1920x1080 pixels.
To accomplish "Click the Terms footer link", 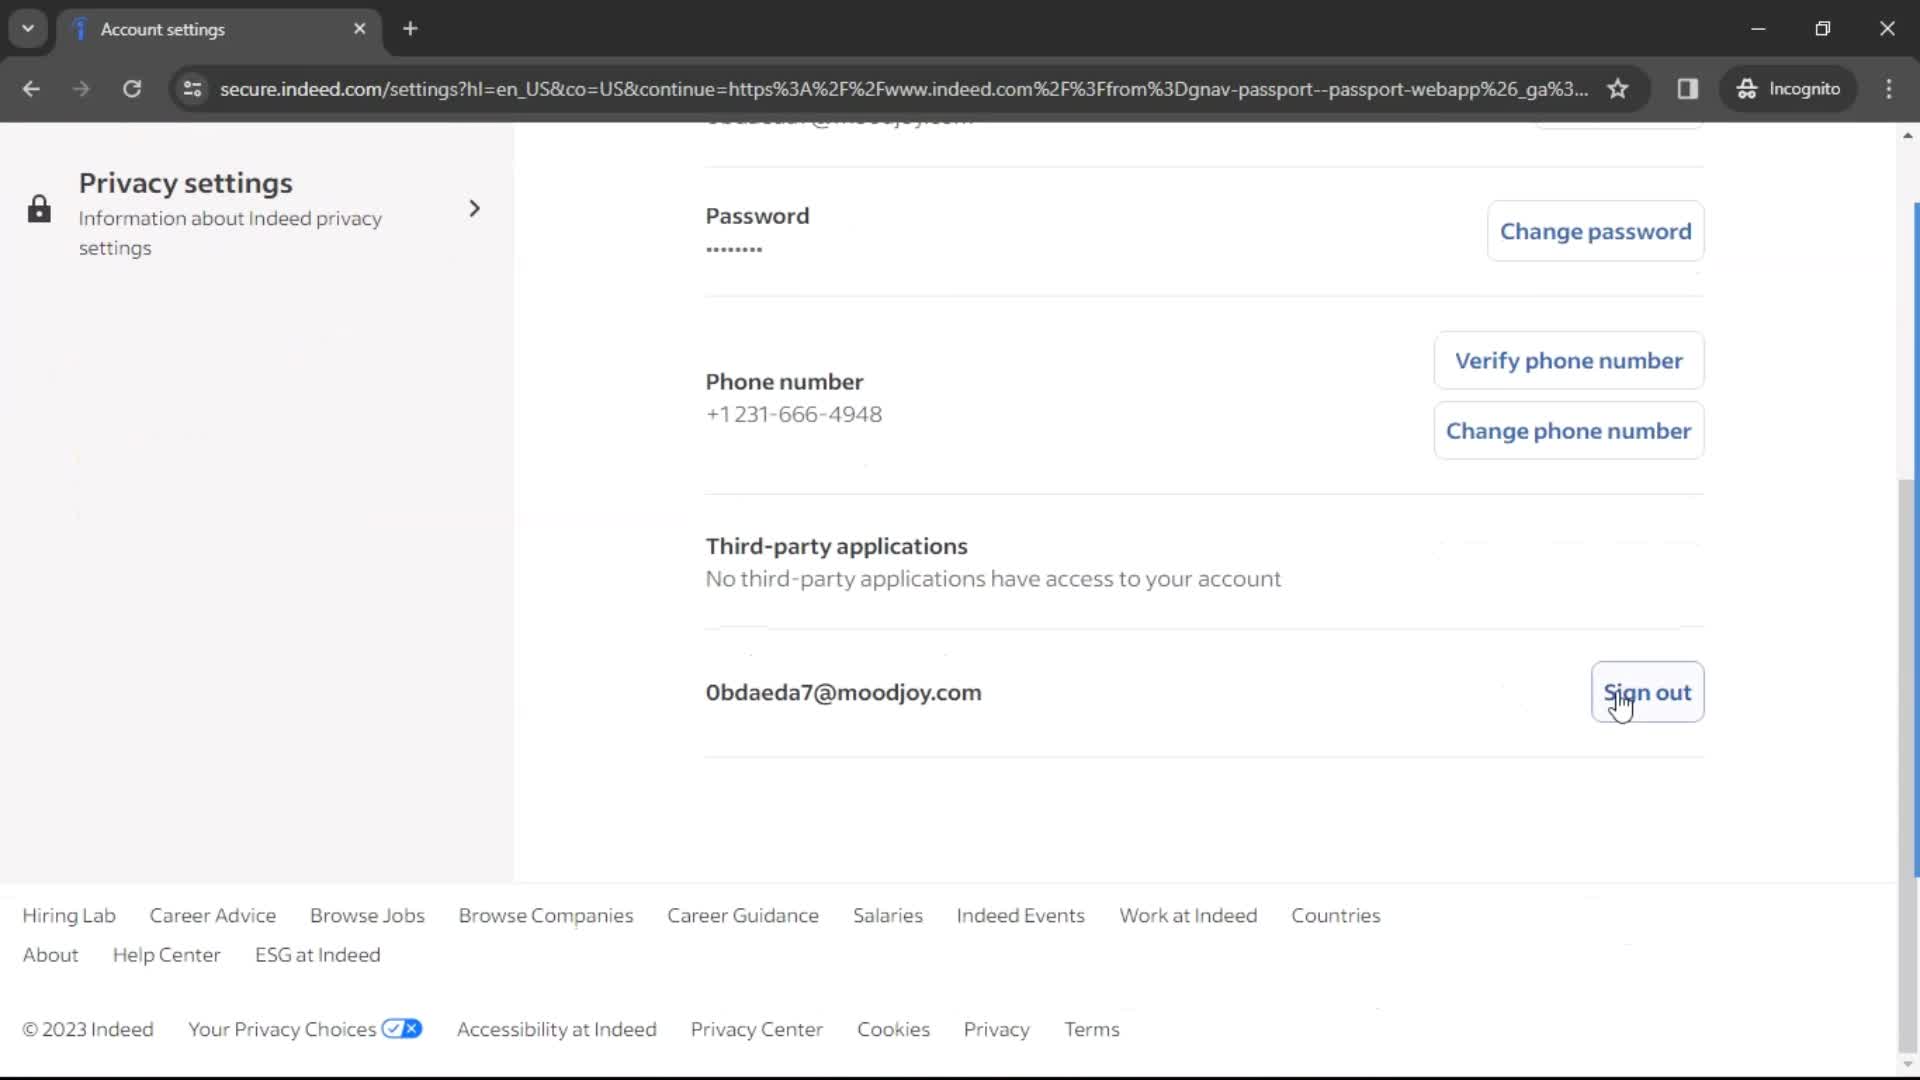I will pyautogui.click(x=1092, y=1030).
